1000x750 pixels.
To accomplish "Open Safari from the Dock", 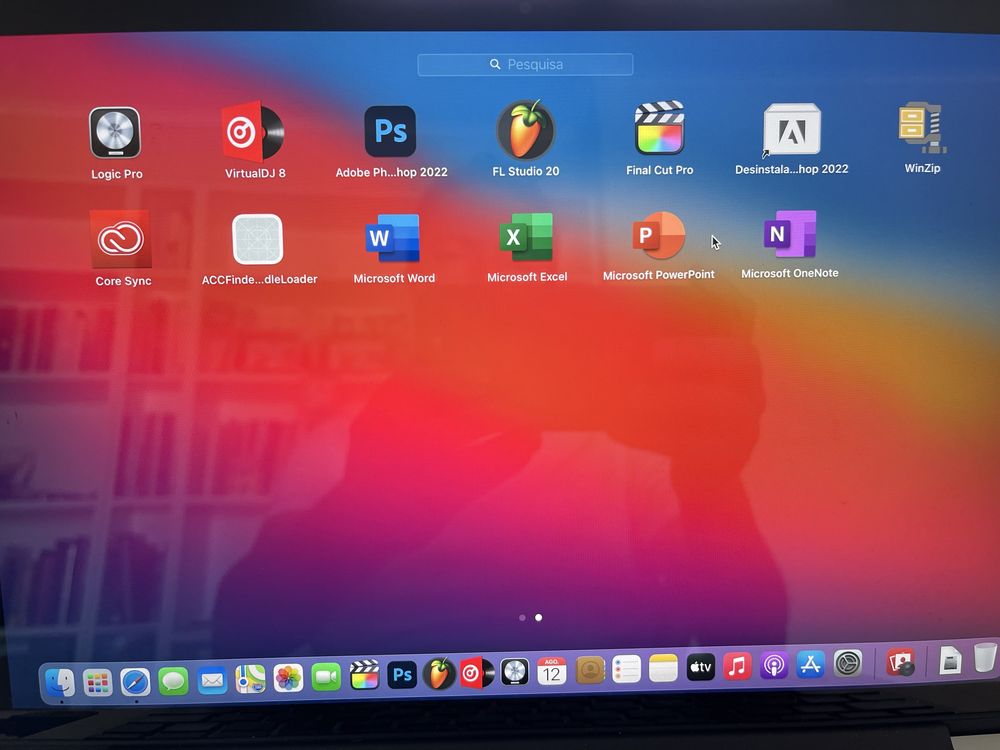I will (135, 682).
